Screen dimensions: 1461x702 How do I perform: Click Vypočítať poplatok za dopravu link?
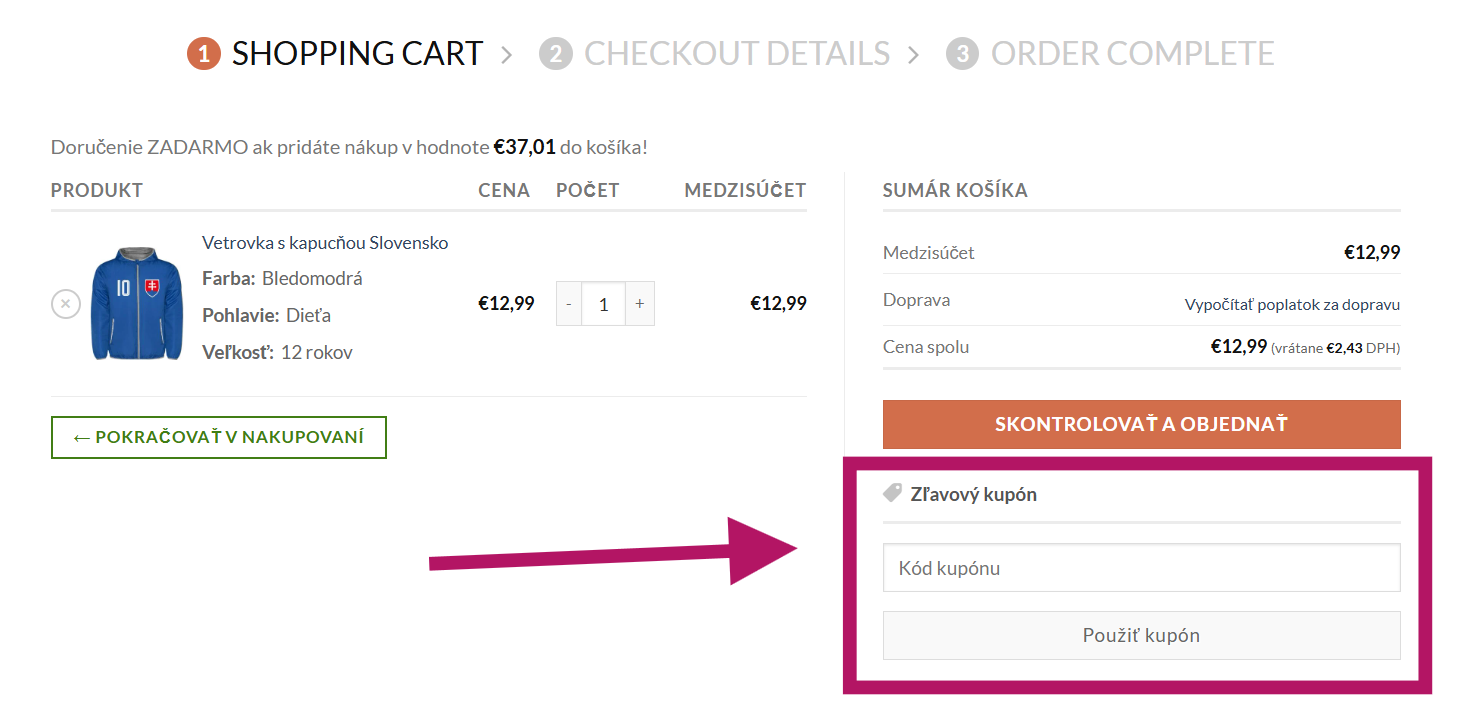click(x=1292, y=305)
